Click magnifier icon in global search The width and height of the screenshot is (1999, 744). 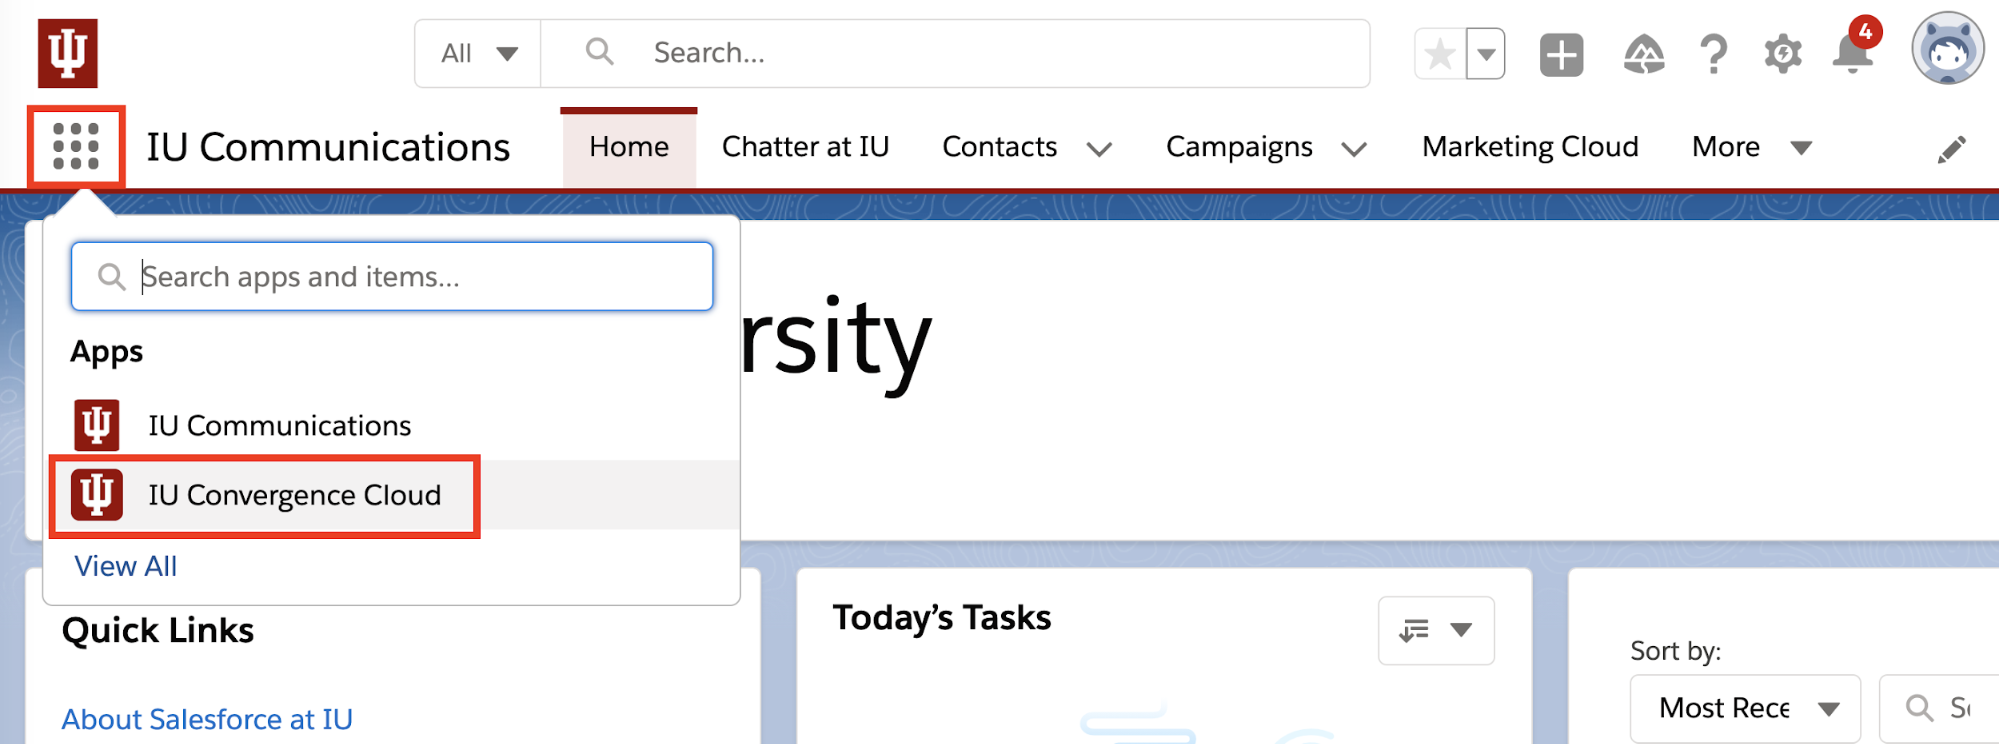click(x=599, y=52)
